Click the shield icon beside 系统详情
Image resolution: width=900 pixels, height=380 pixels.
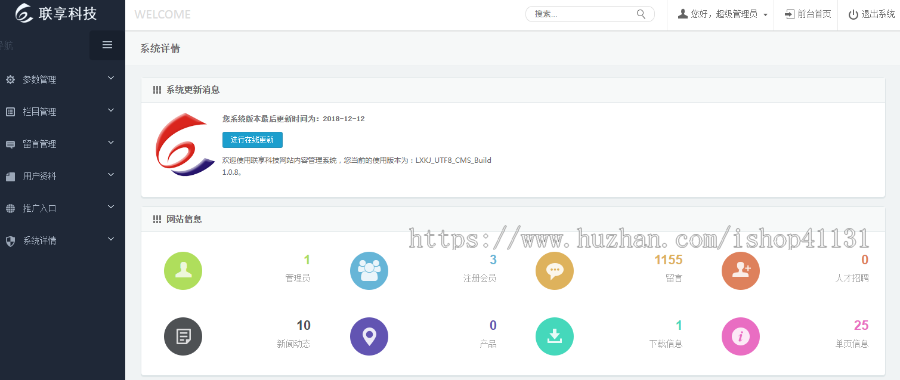10,241
